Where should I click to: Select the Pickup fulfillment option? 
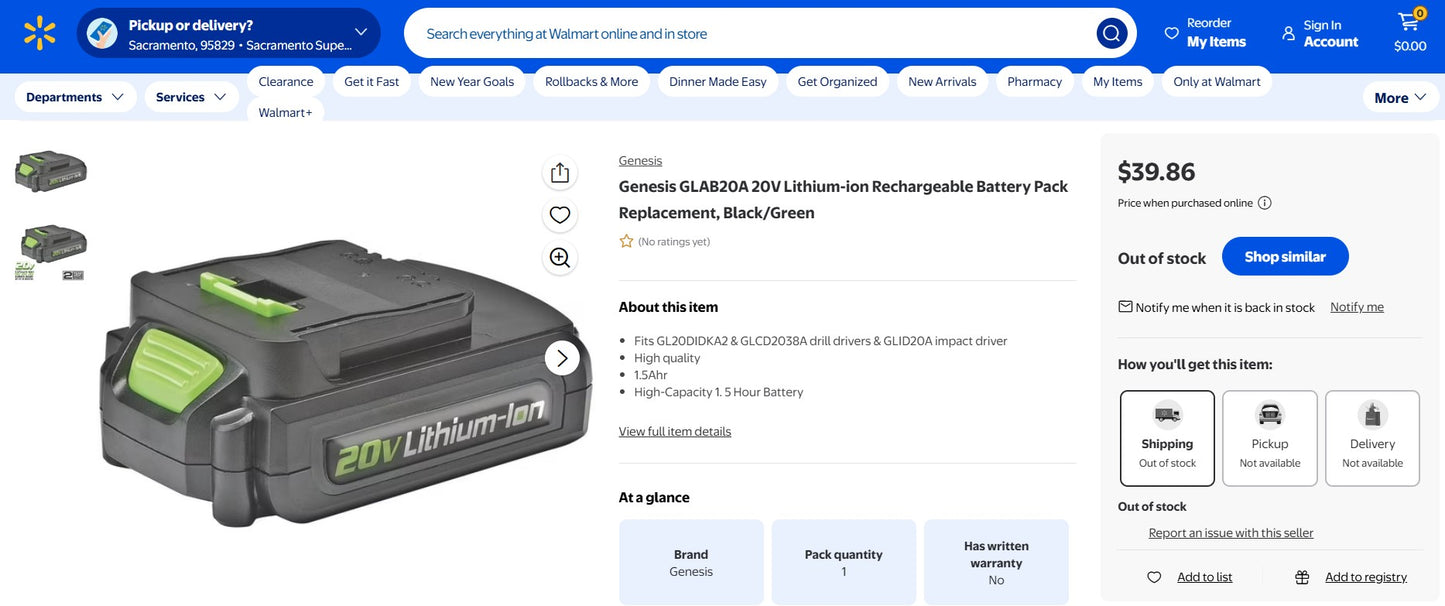click(1269, 437)
